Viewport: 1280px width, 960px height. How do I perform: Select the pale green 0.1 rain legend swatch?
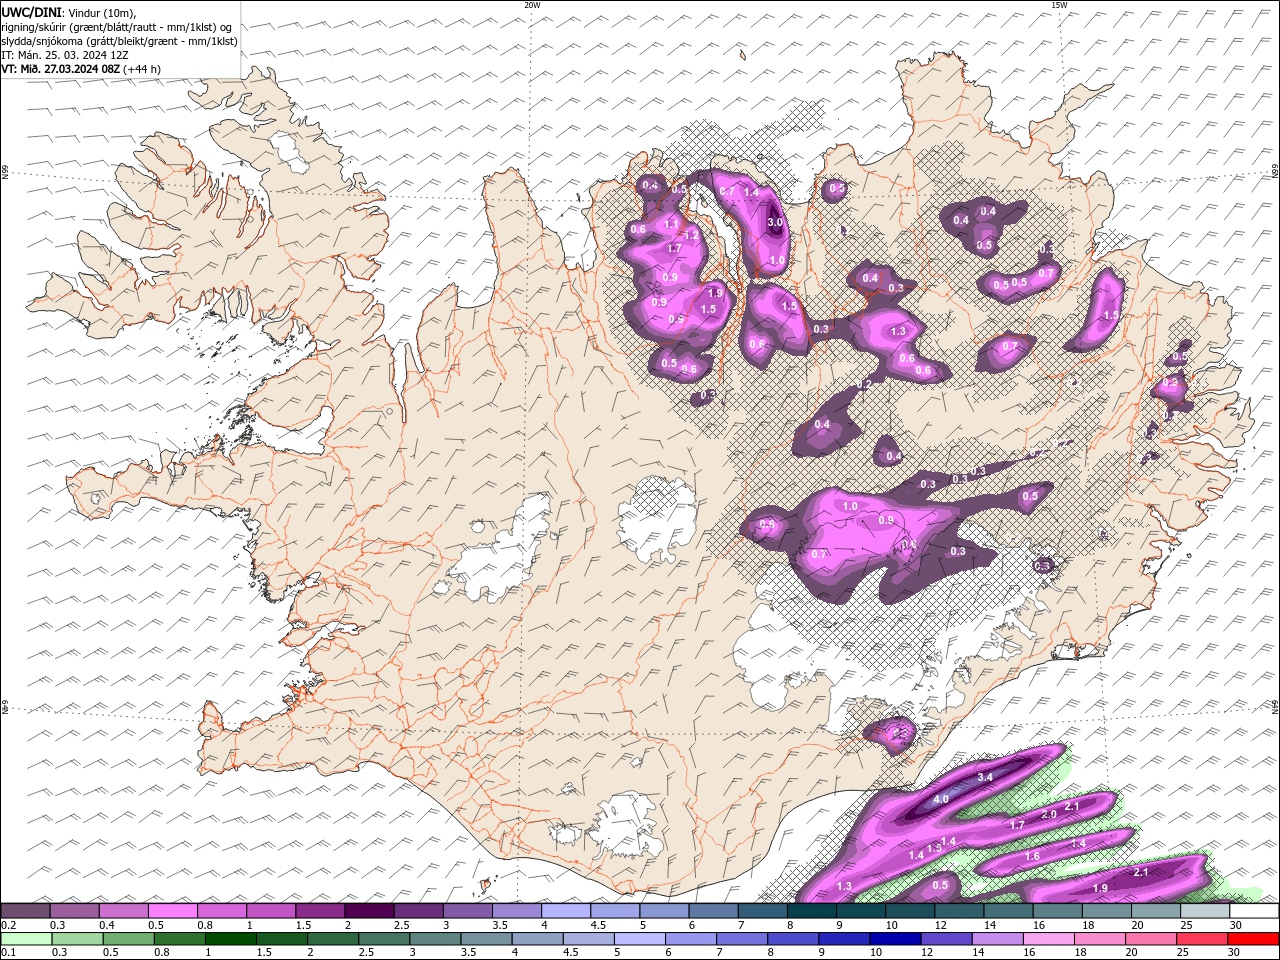tap(26, 939)
